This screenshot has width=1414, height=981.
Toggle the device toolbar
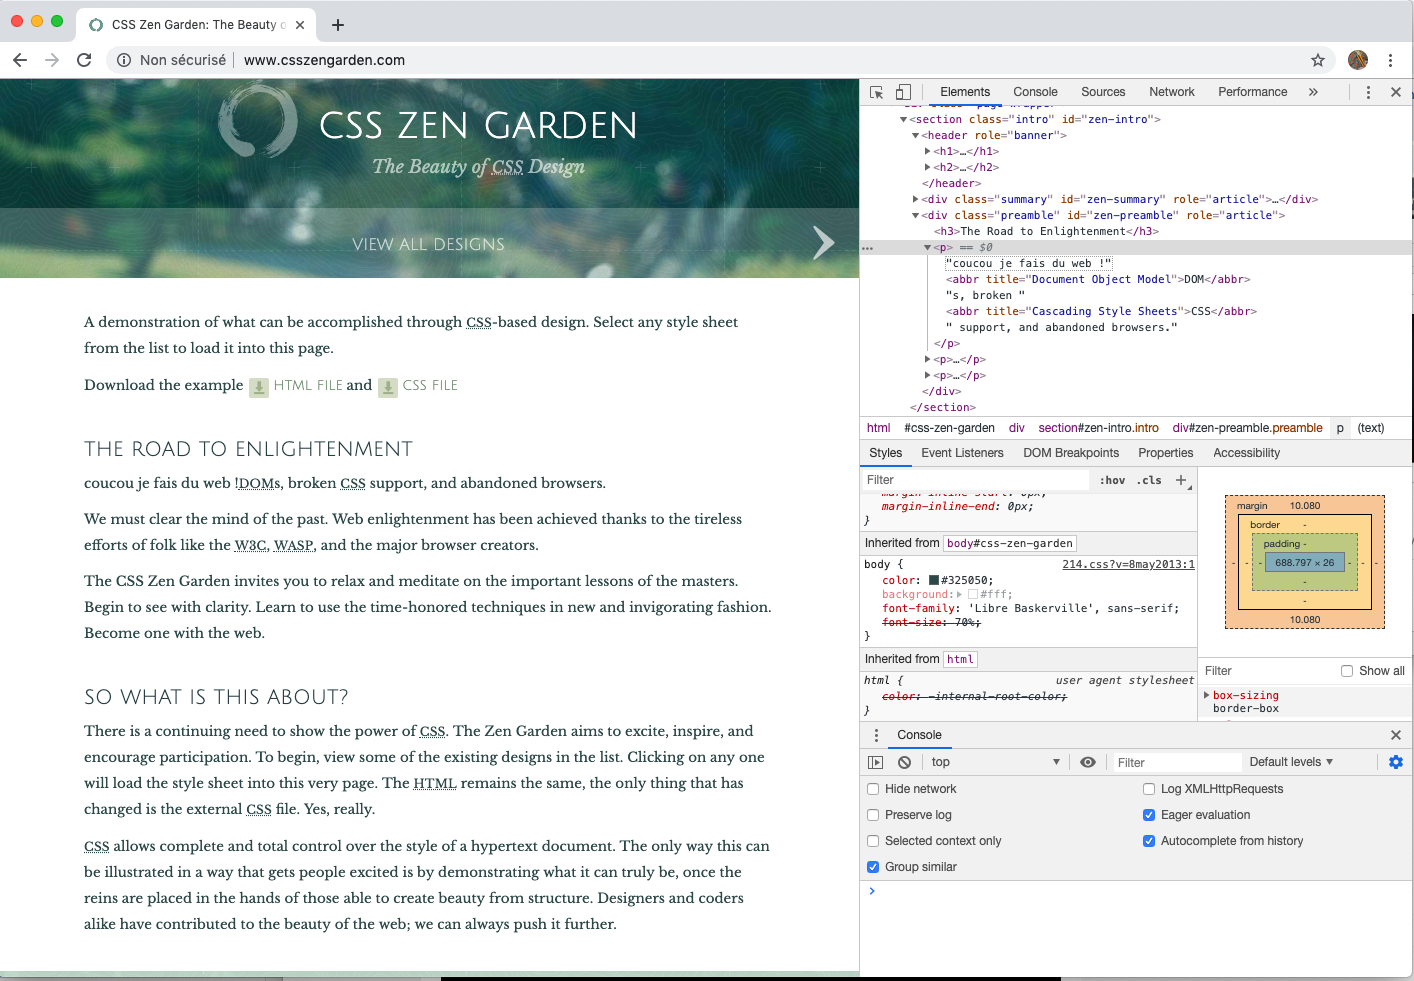coord(903,91)
